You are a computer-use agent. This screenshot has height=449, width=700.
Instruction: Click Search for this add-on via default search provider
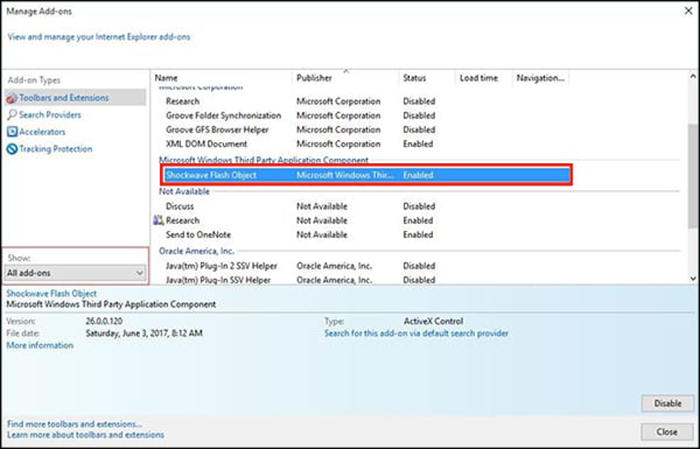[x=416, y=333]
